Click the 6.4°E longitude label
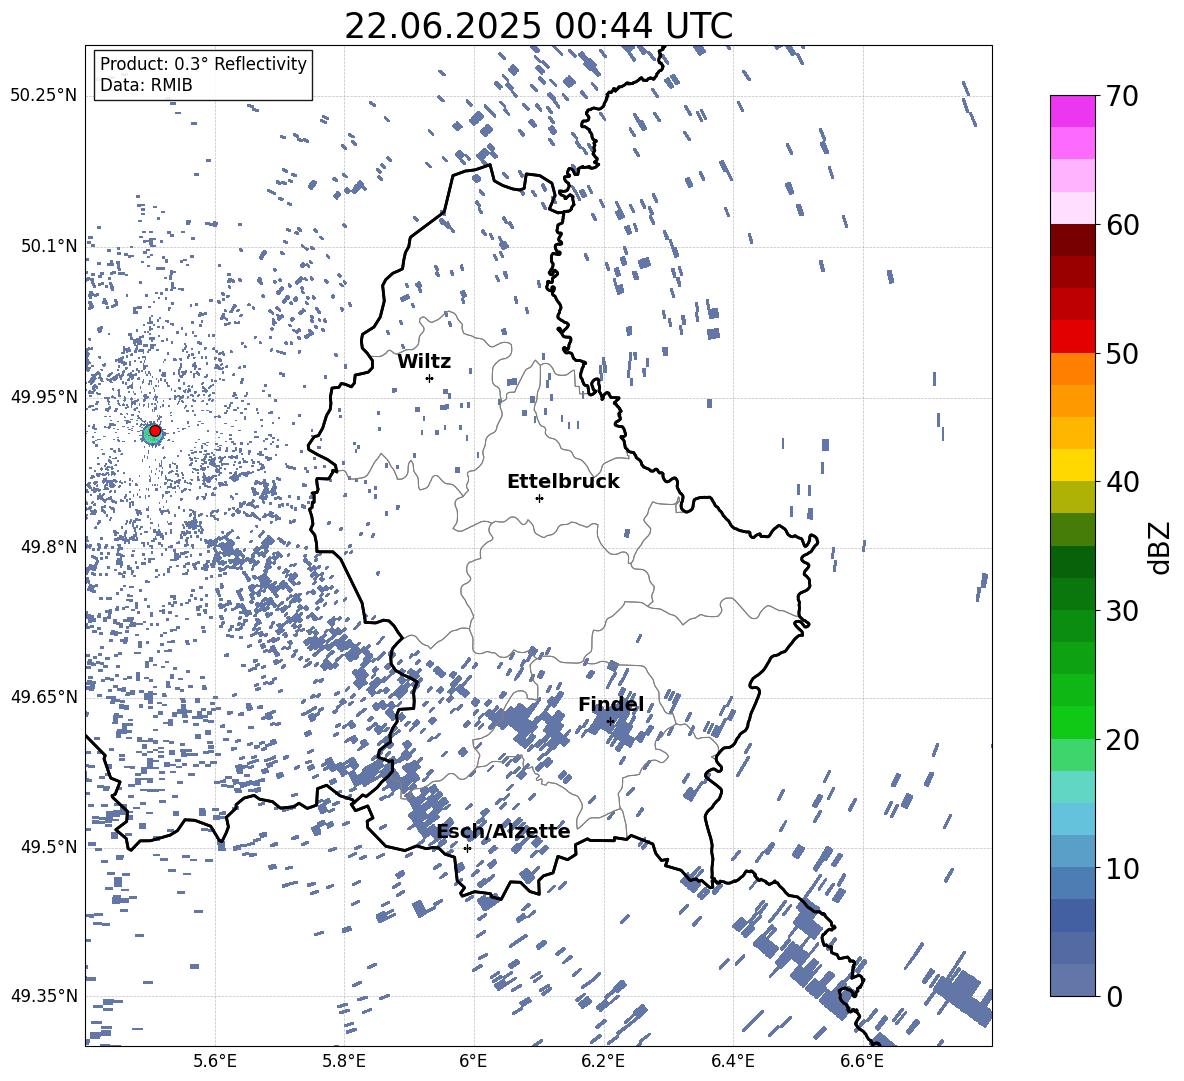The height and width of the screenshot is (1081, 1184). 732,1061
